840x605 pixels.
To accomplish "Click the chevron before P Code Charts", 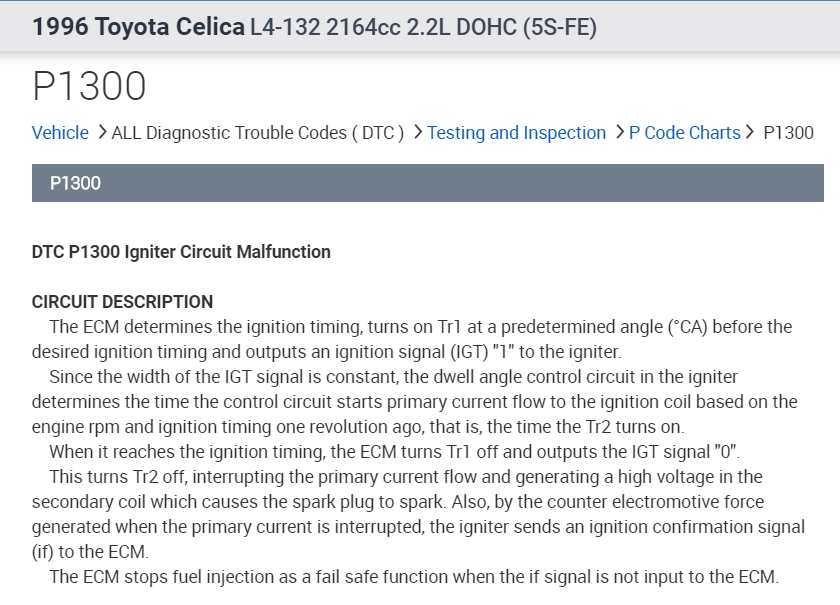I will pos(619,132).
